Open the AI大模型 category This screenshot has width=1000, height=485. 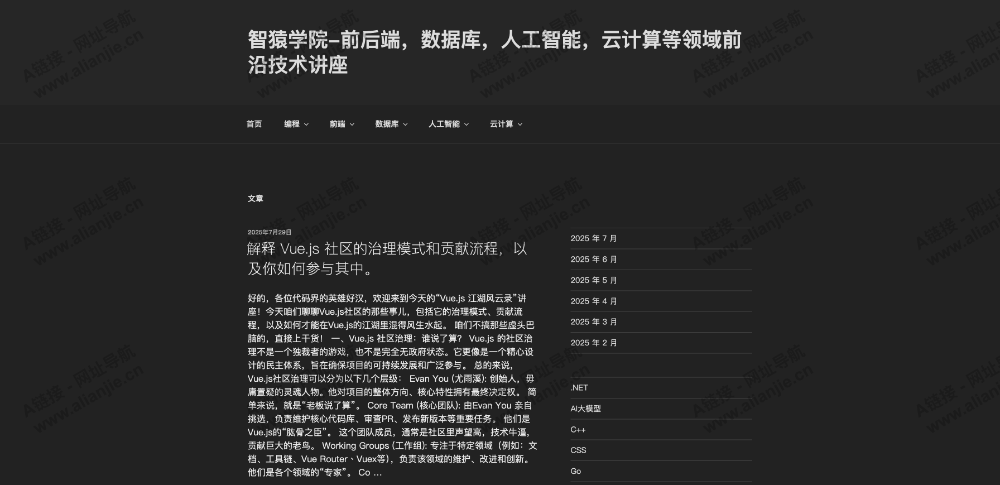pos(585,409)
